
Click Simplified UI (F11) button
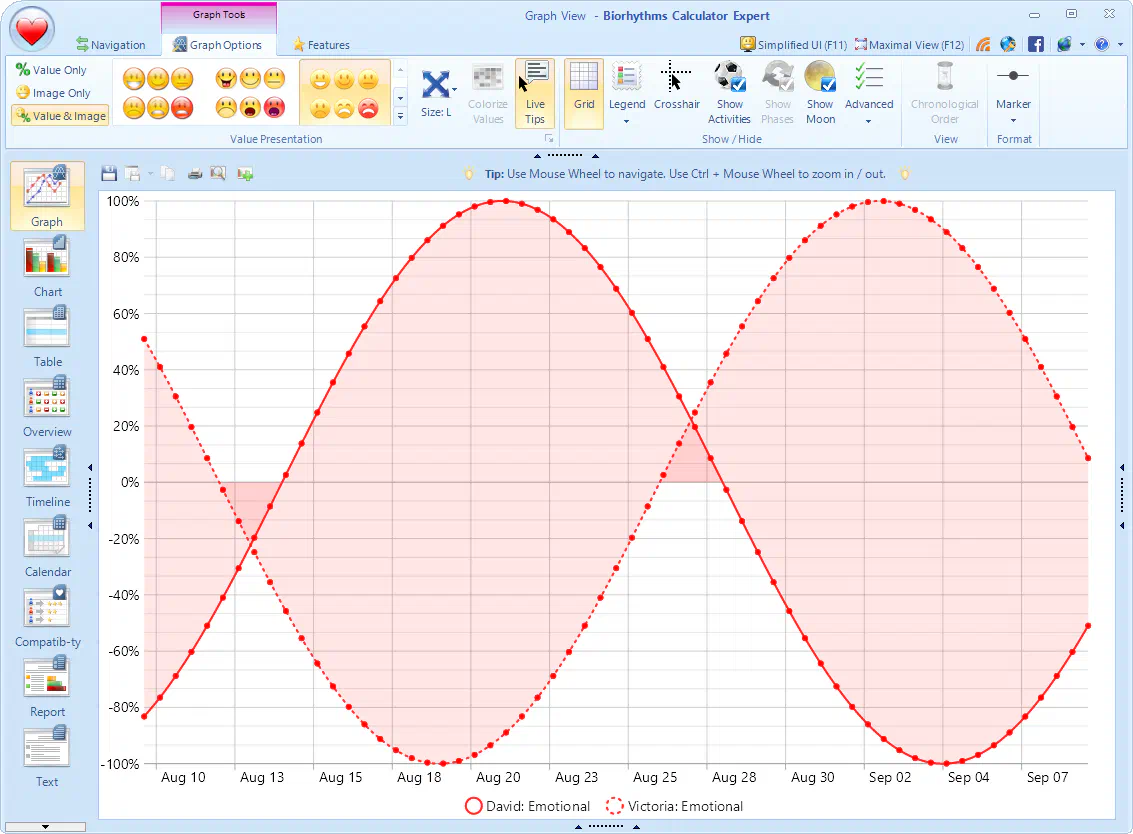(793, 45)
